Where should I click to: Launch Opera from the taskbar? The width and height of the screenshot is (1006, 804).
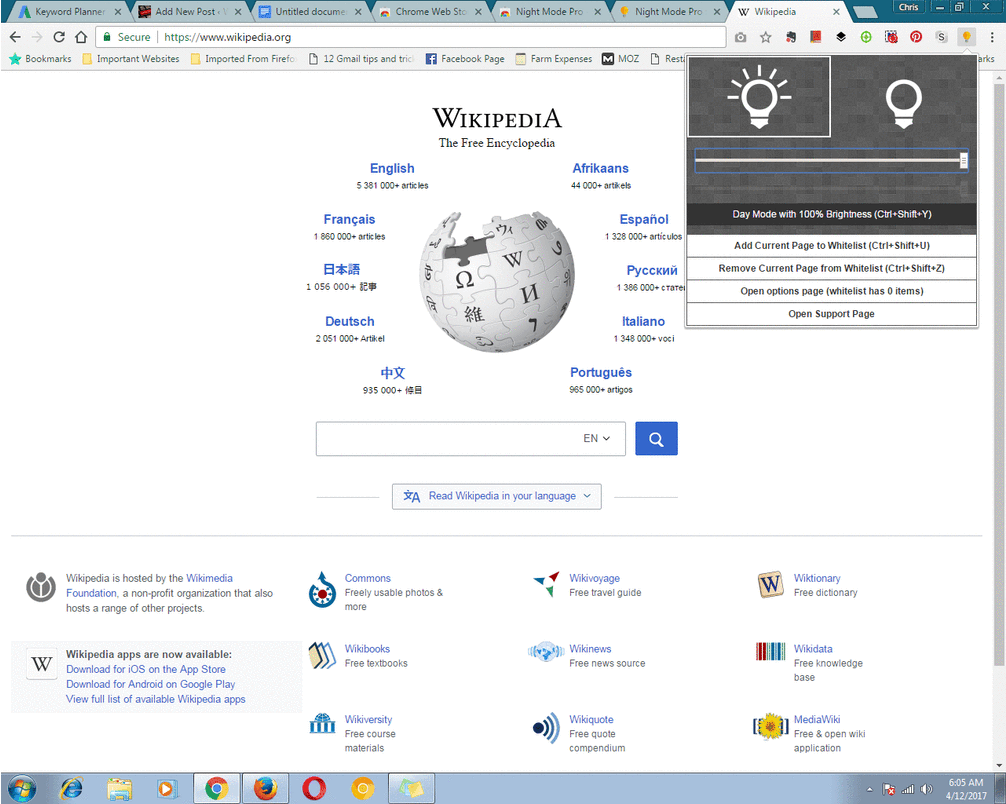314,789
